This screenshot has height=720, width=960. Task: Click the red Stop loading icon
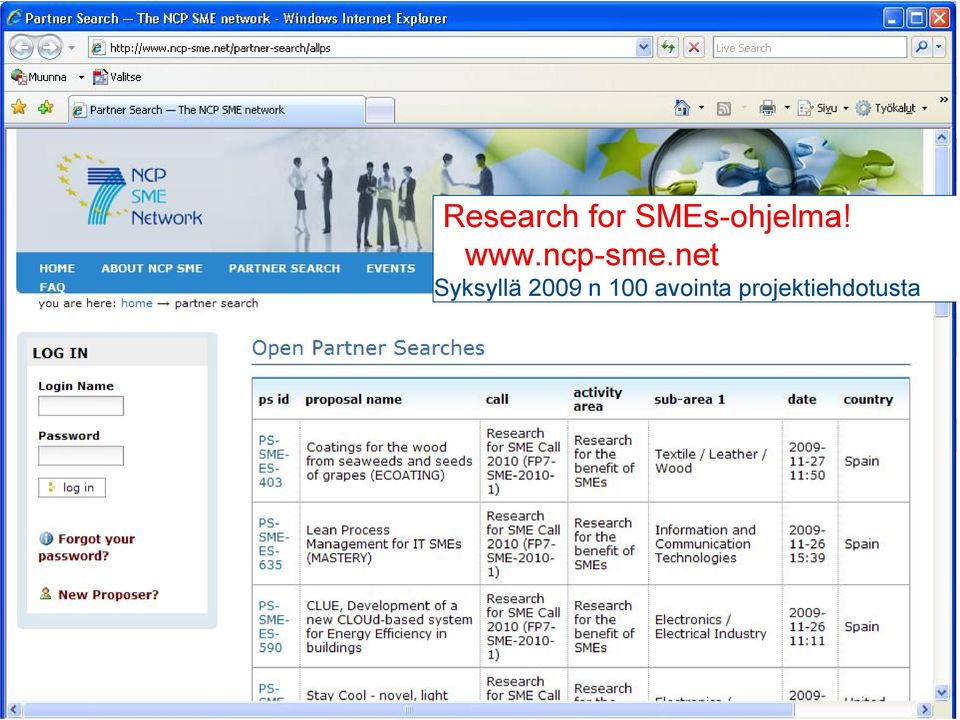pyautogui.click(x=694, y=48)
